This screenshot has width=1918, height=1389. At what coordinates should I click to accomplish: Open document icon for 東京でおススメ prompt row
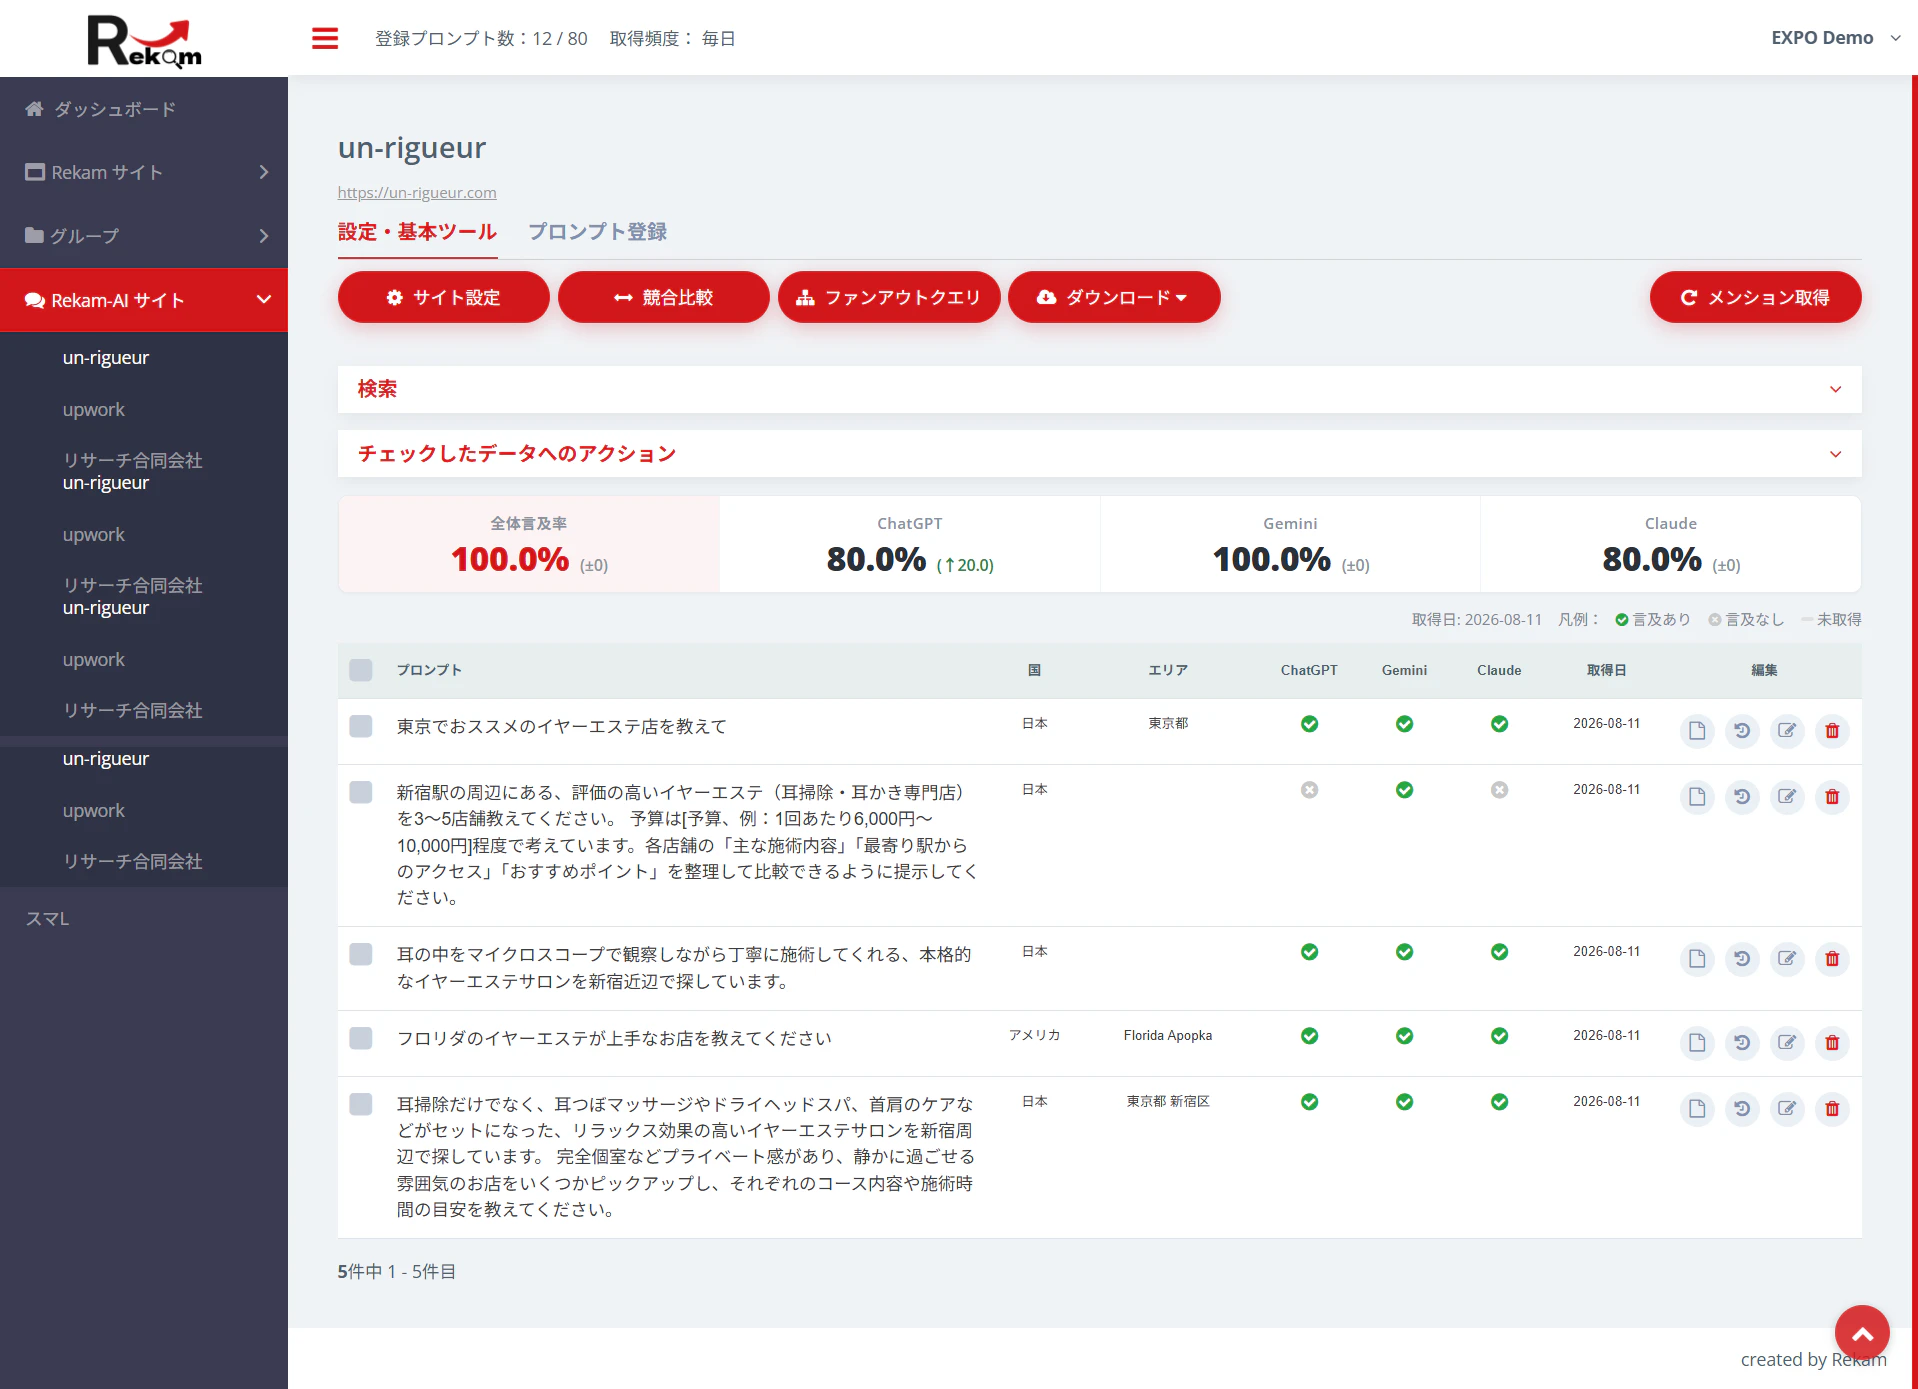click(1697, 731)
